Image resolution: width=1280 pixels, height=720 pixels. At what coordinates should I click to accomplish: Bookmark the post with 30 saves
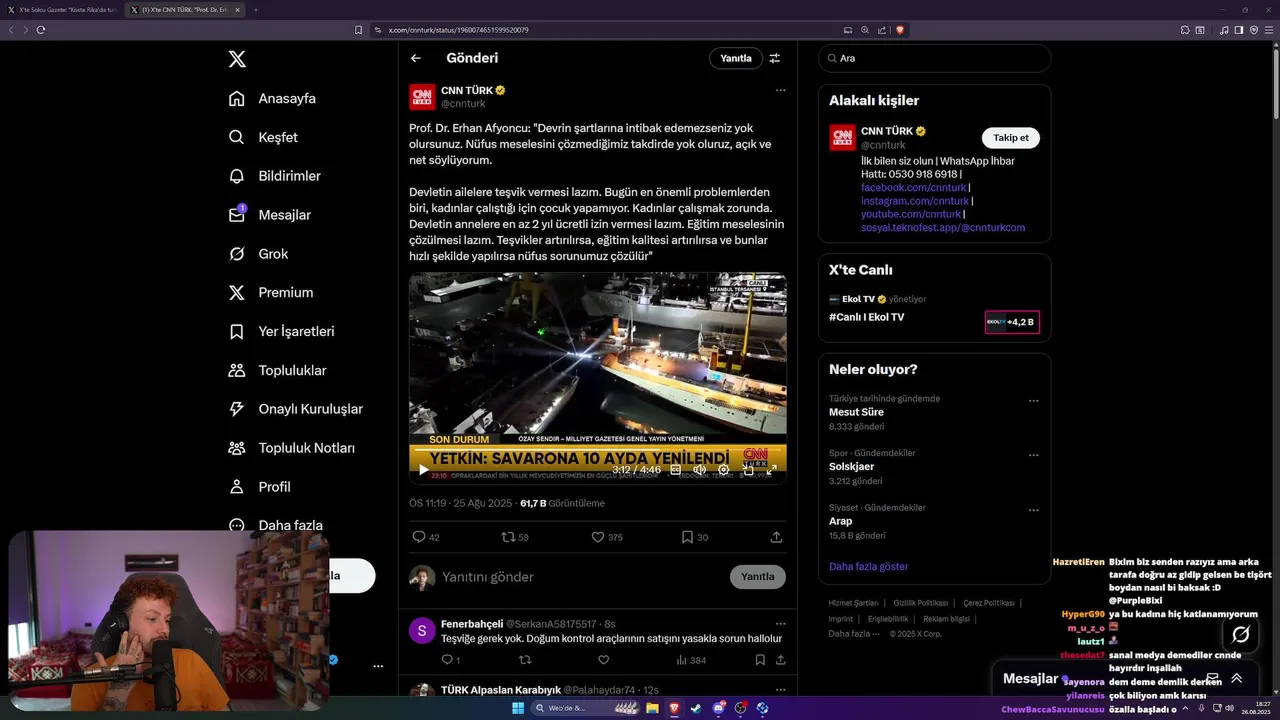pyautogui.click(x=687, y=537)
